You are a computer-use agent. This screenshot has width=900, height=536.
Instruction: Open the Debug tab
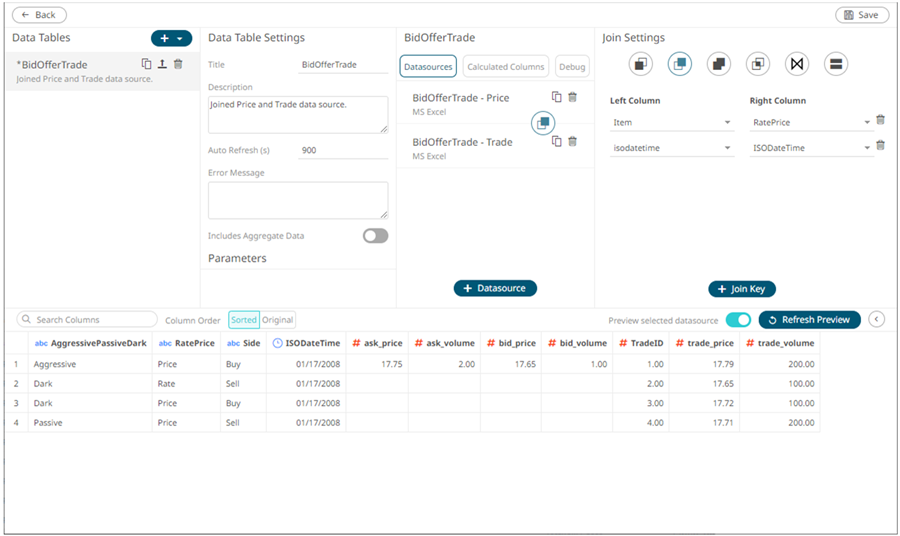572,67
